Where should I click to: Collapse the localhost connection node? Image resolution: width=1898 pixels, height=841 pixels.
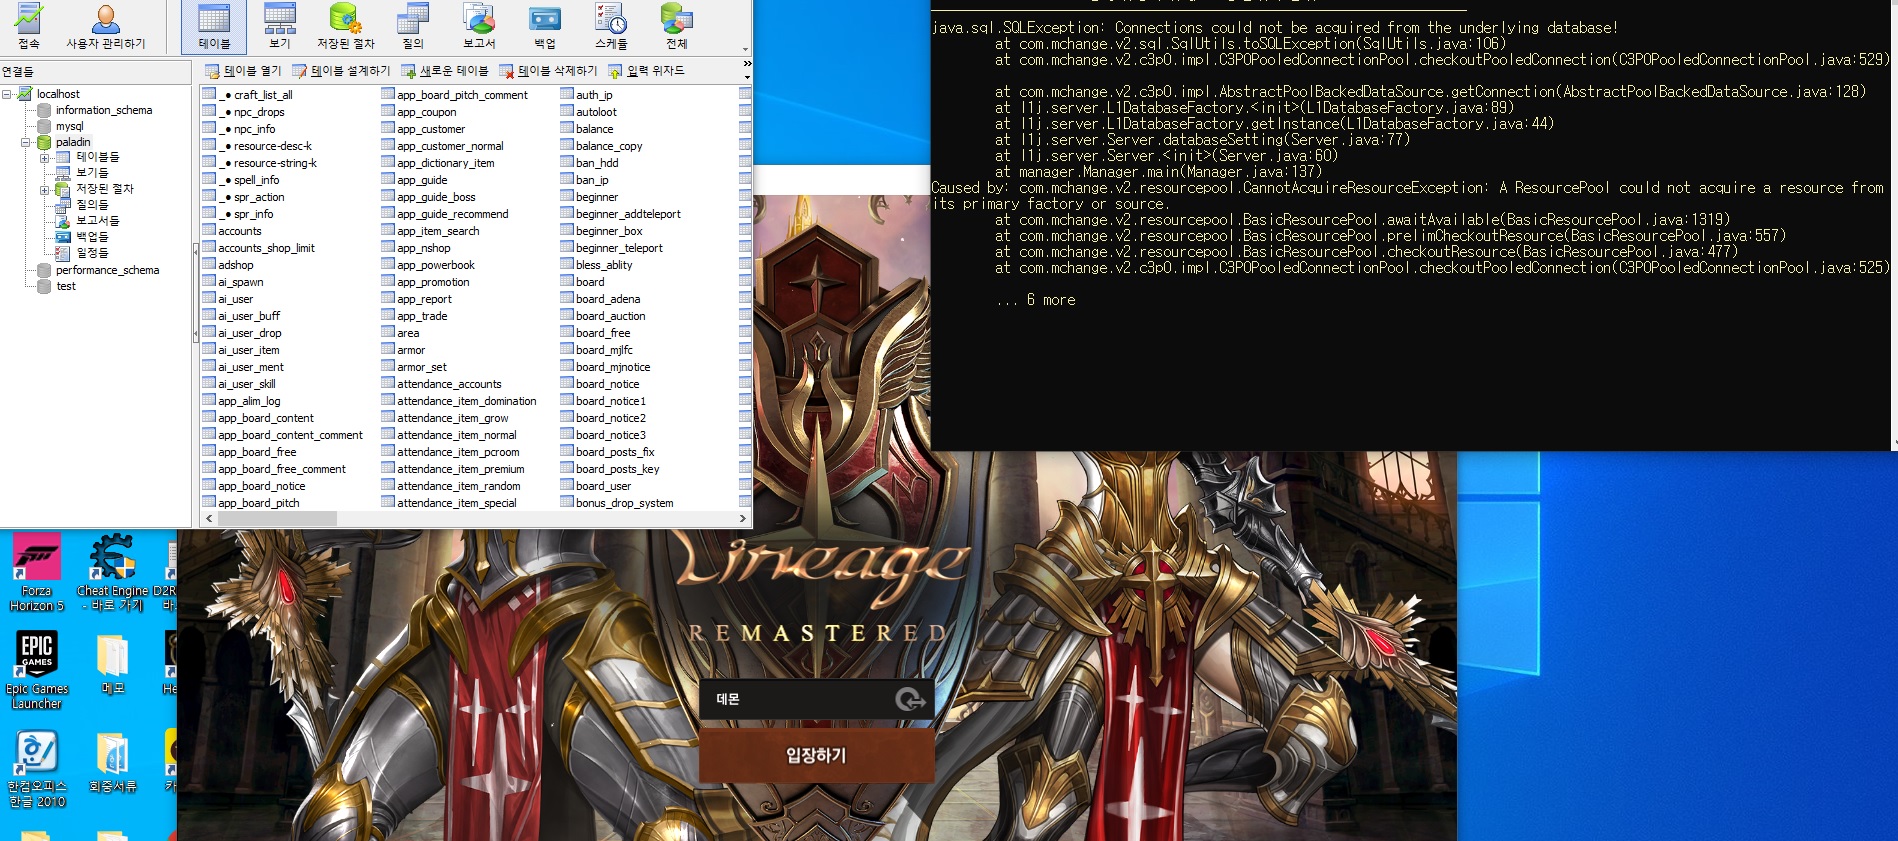[8, 94]
